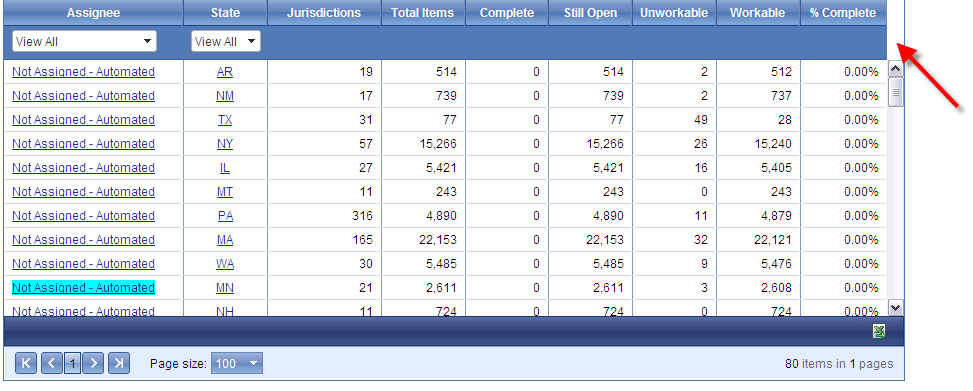Open highlighted Not Assigned - Automated link, MN row

click(83, 288)
